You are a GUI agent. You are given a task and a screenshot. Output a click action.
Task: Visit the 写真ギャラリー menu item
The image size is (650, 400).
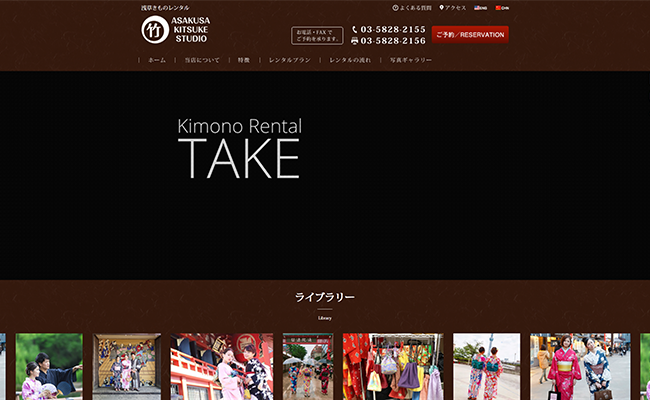[x=411, y=60]
